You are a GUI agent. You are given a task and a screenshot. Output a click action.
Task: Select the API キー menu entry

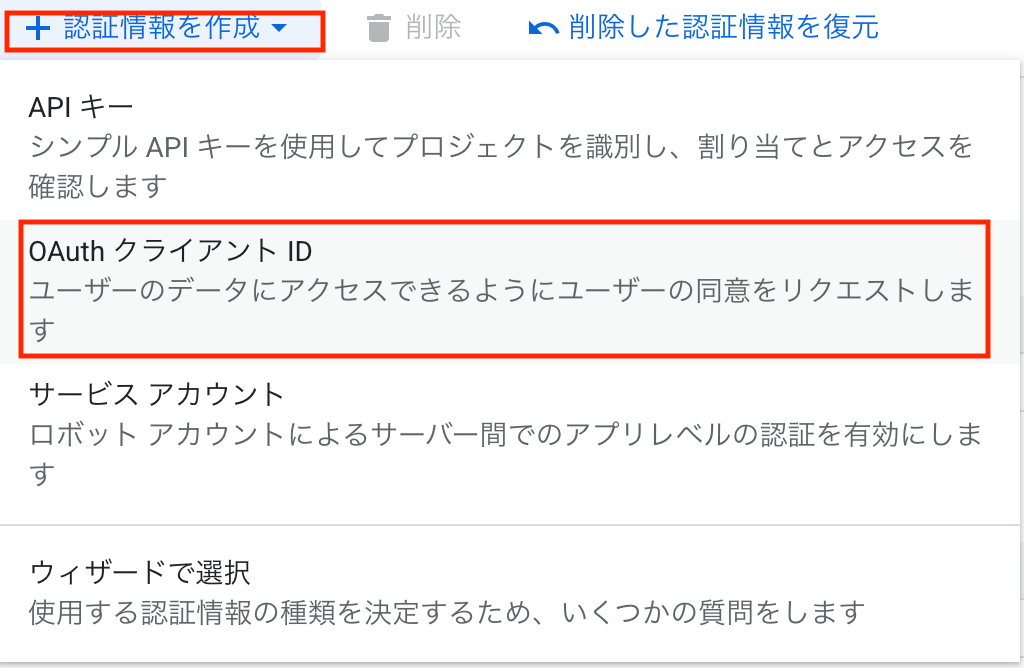pos(81,107)
